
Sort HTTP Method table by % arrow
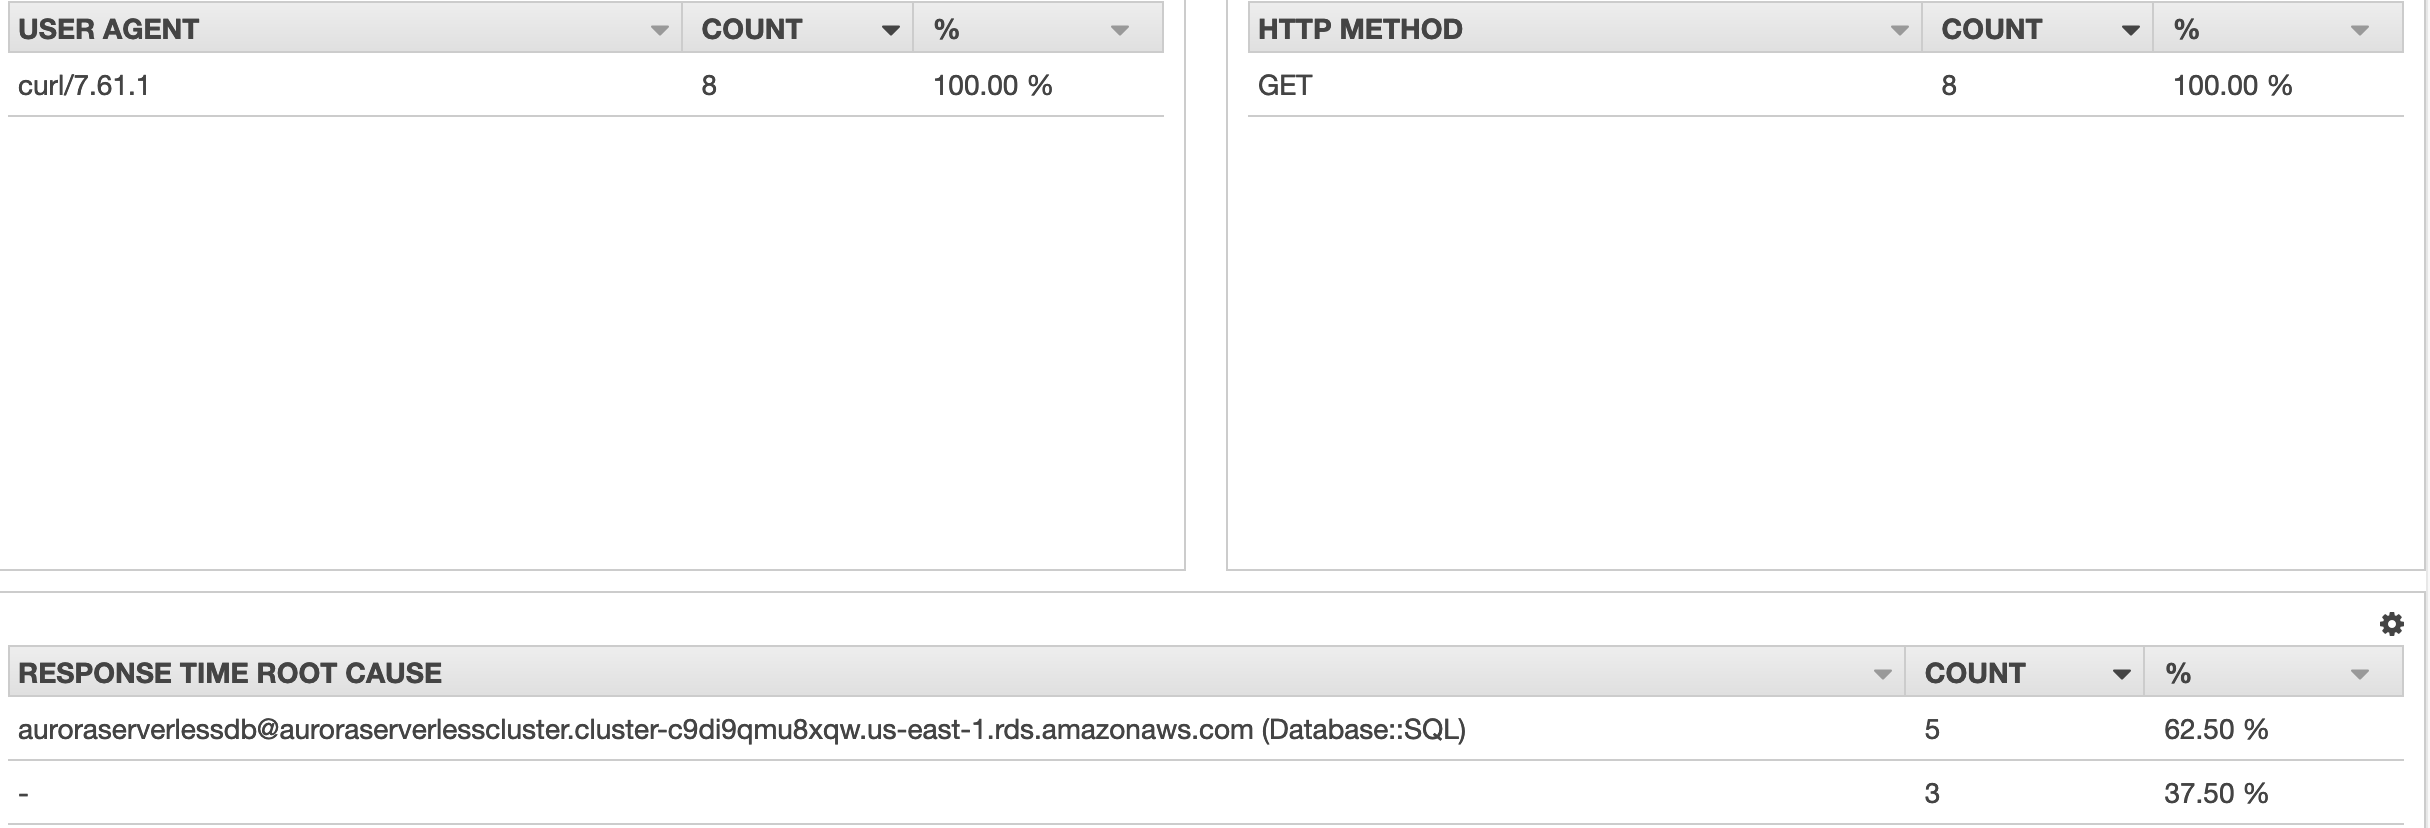(2360, 31)
